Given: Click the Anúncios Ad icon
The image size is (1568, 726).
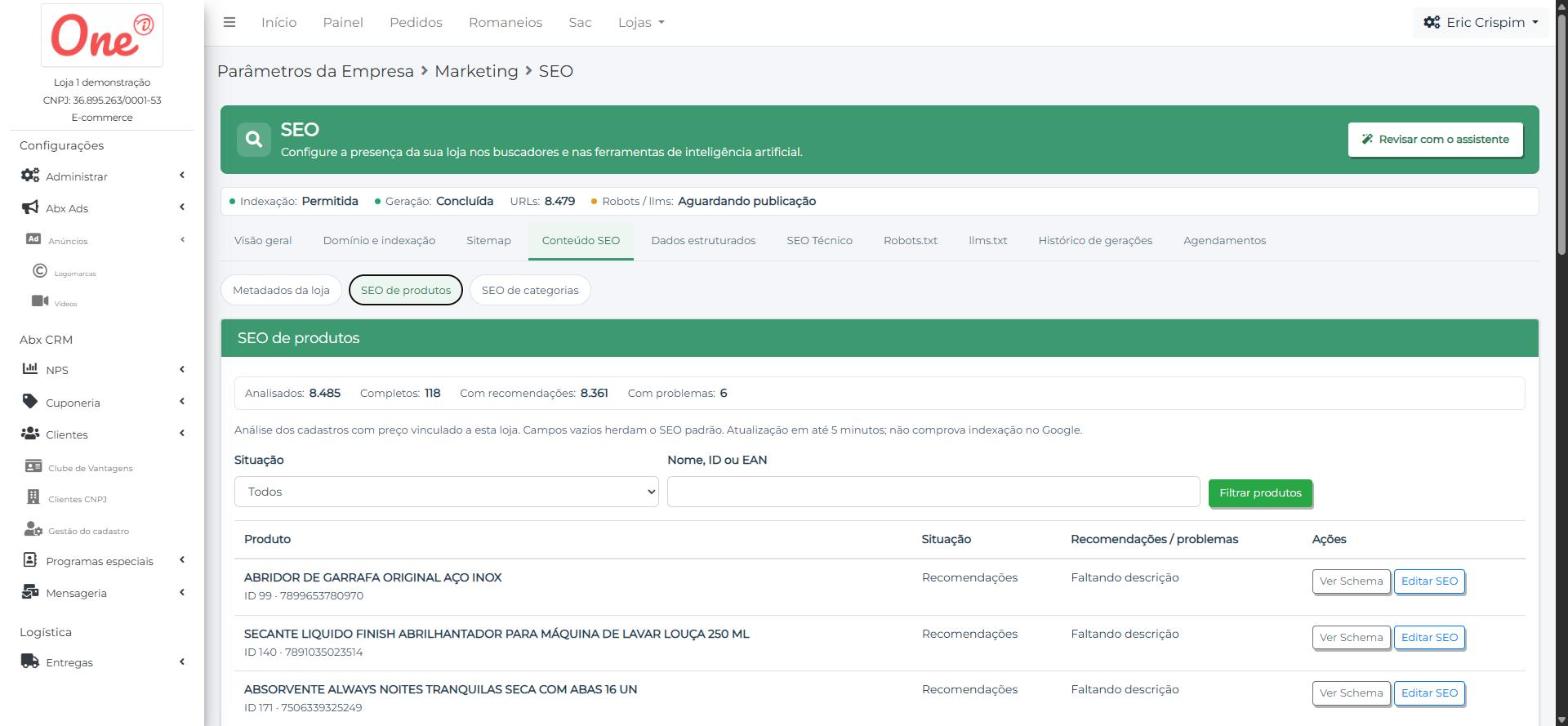Looking at the screenshot, I should pos(32,240).
